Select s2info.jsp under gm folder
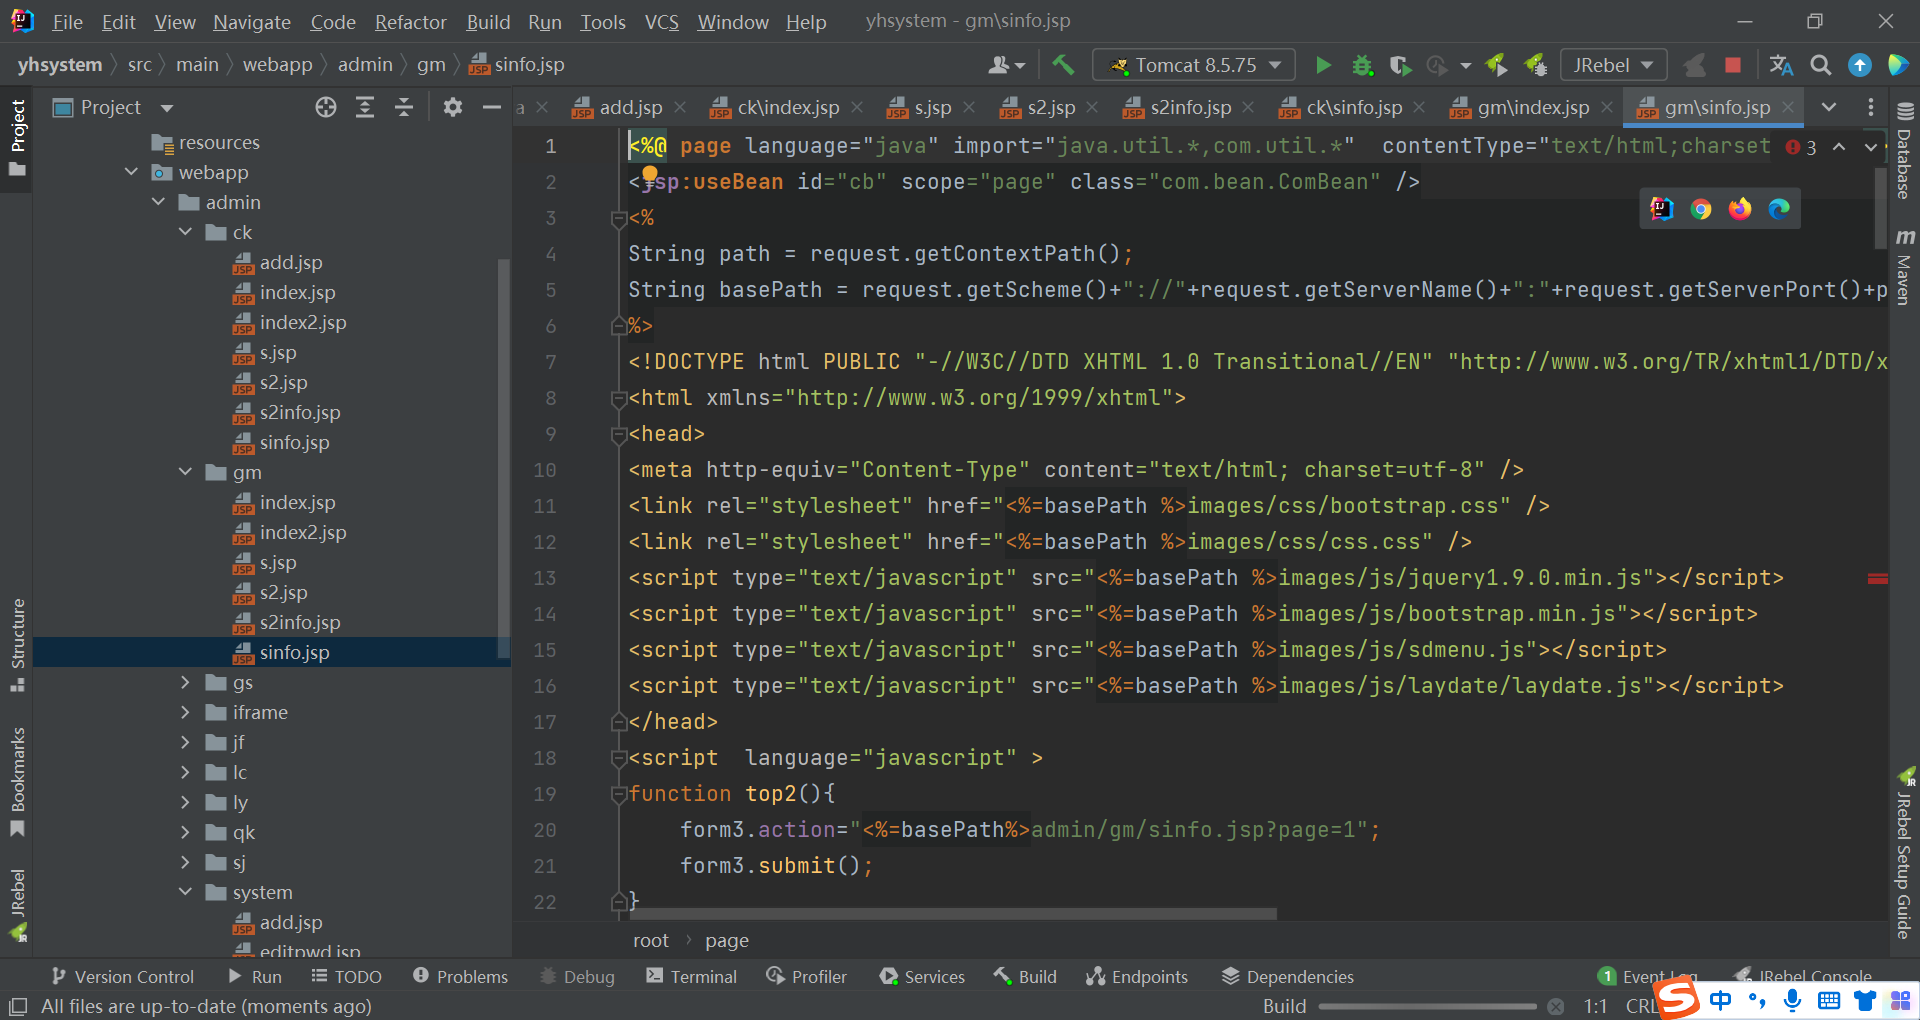The height and width of the screenshot is (1020, 1920). coord(300,622)
